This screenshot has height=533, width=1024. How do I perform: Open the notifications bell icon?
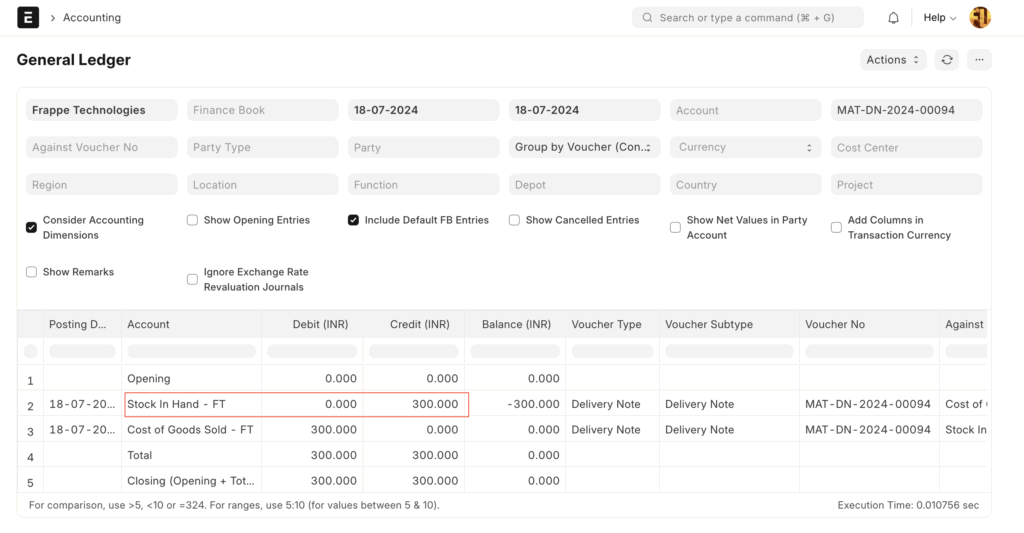tap(893, 18)
